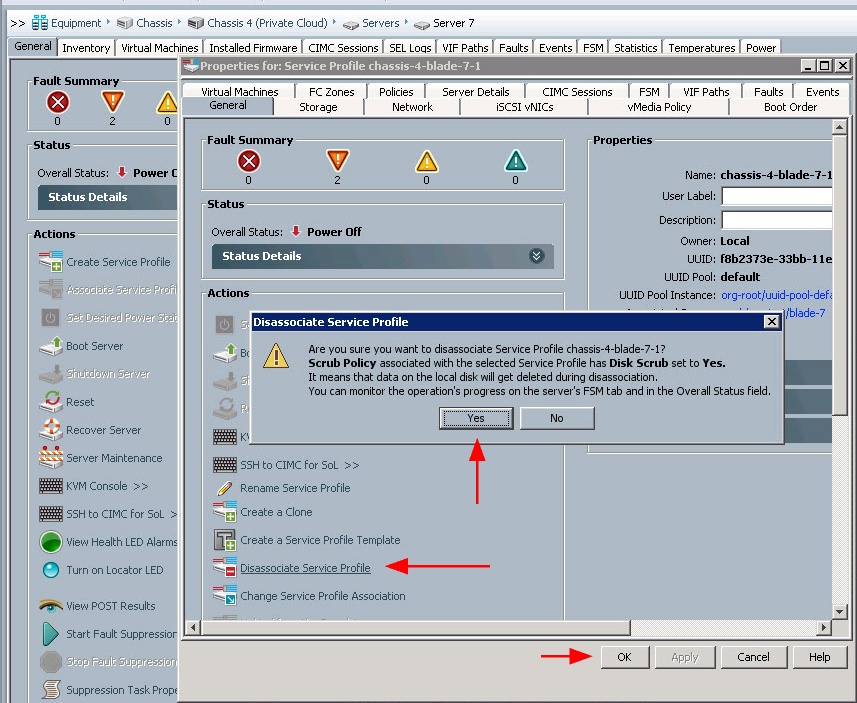Click Suppression Task Properties scroll icon
857x703 pixels.
[x=51, y=689]
